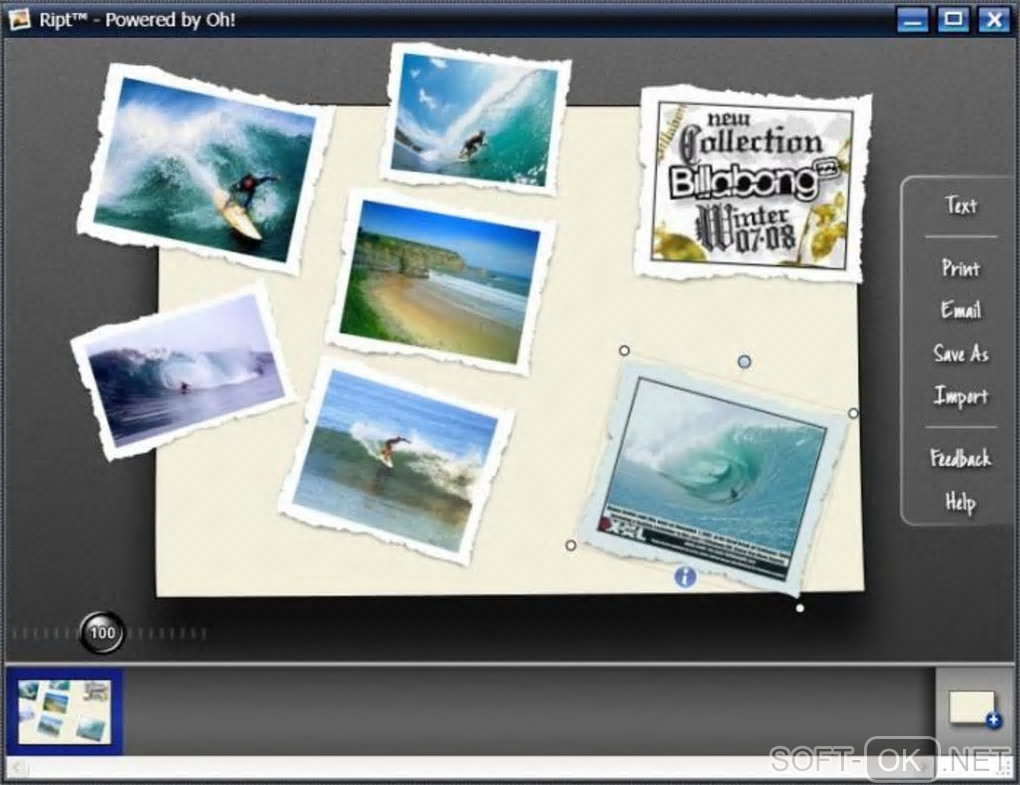Select the beach cliff landscape photo

point(442,282)
